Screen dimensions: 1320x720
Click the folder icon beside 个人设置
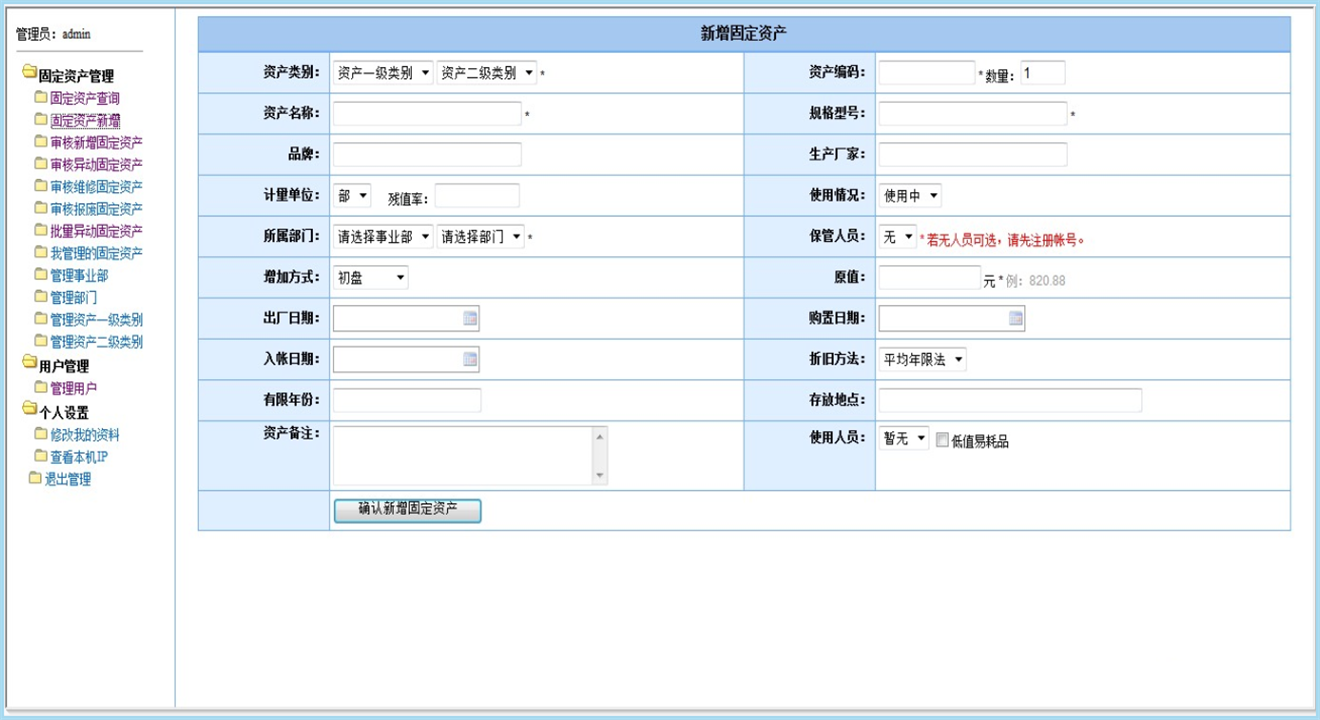(x=29, y=410)
